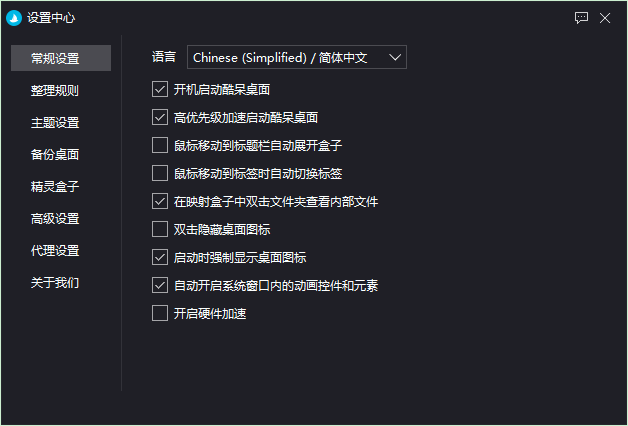The width and height of the screenshot is (628, 426).
Task: Enable 鼠标移动到标签时自动切换标签
Action: (x=160, y=173)
